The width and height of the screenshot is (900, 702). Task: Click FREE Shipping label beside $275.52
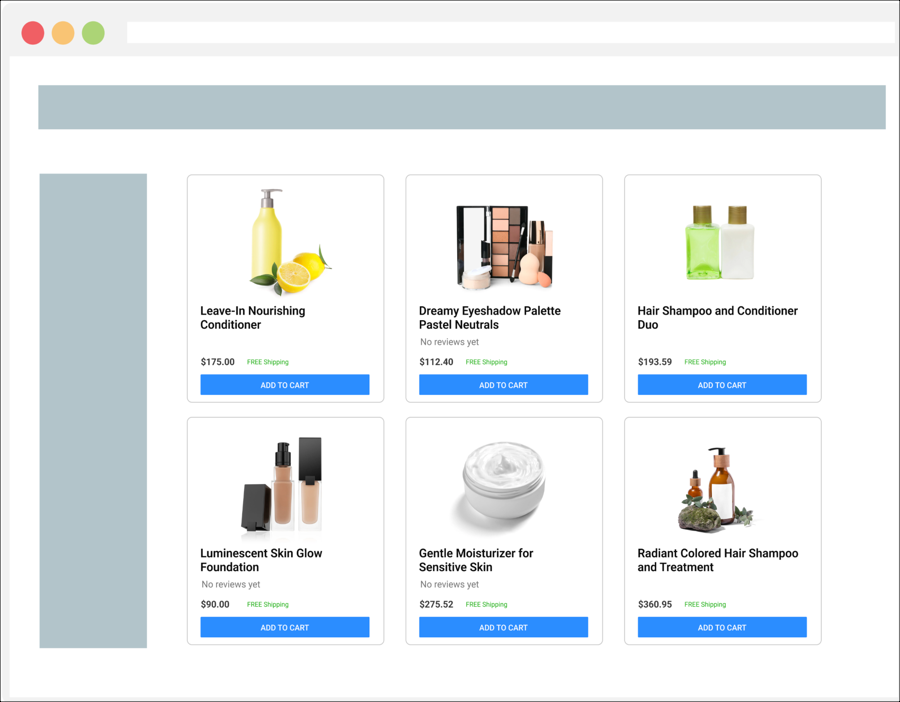[x=486, y=604]
